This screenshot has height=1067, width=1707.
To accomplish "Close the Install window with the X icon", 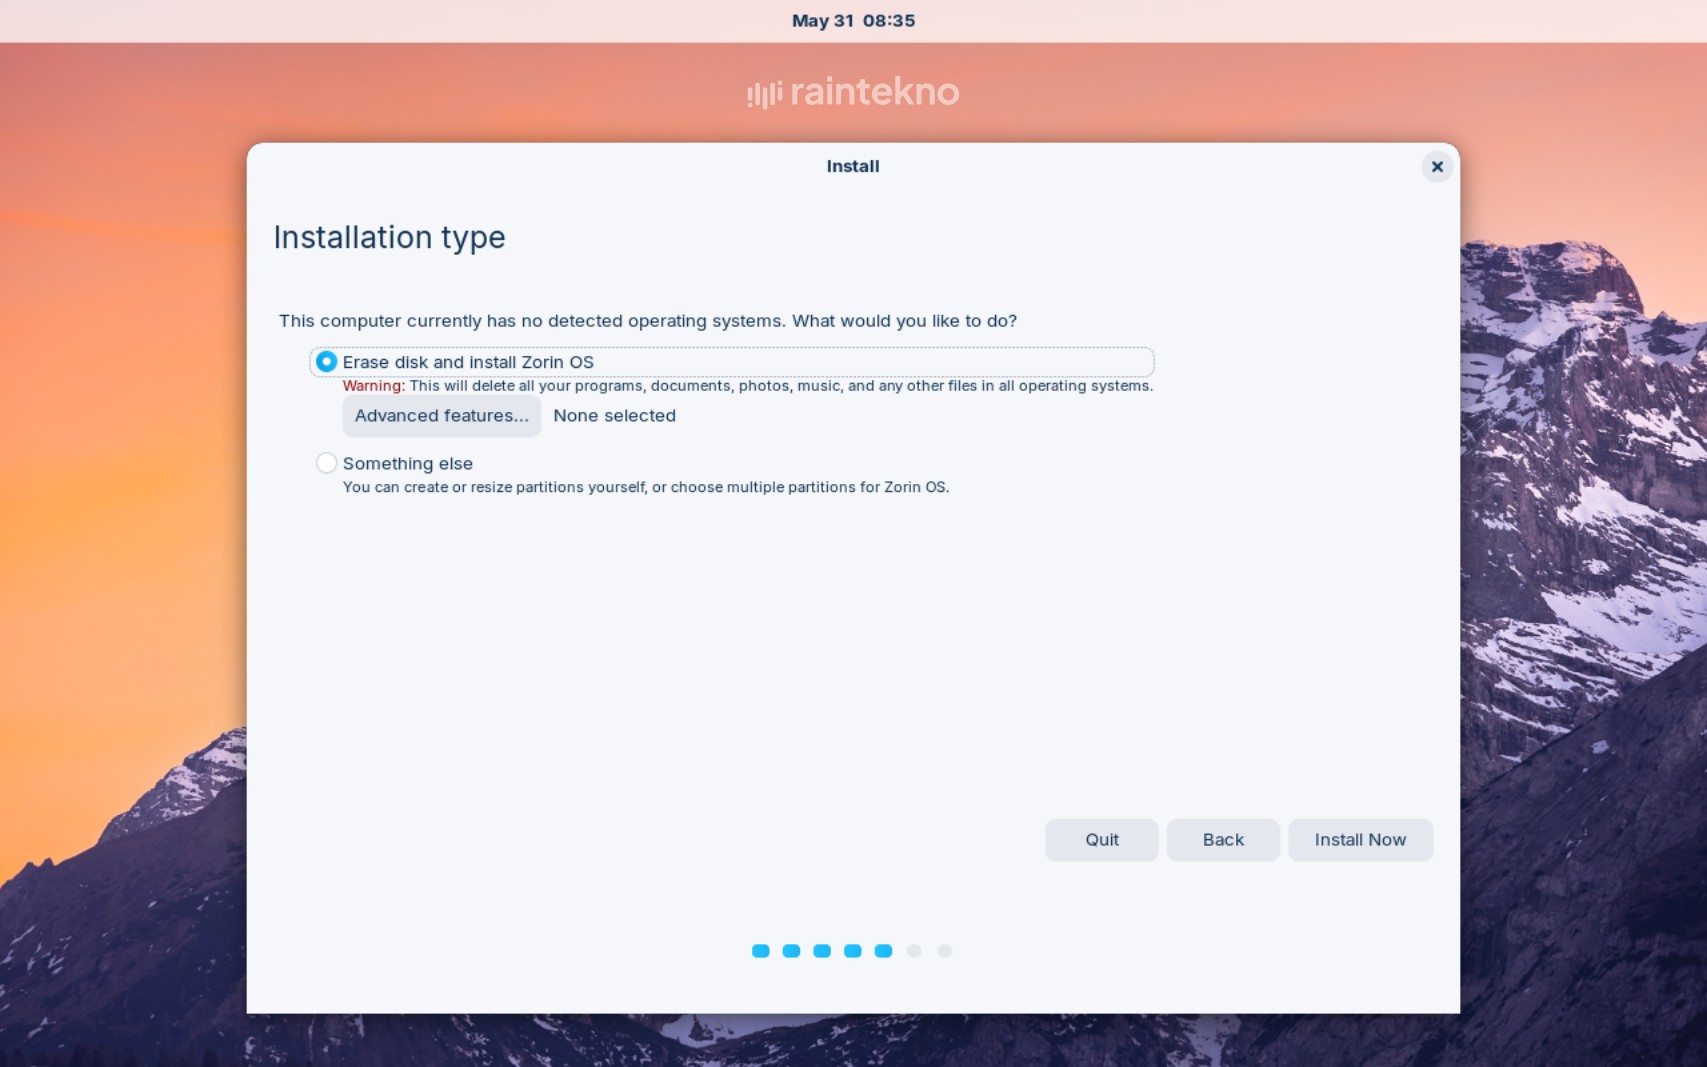I will point(1436,167).
